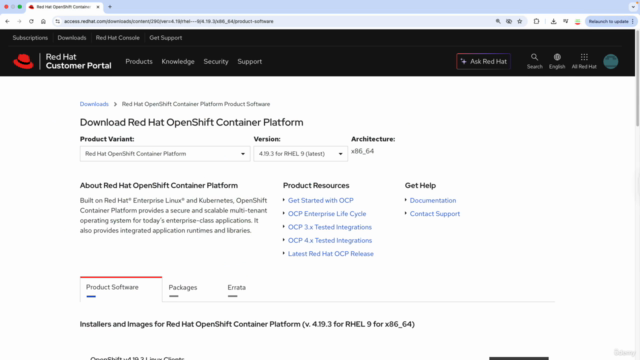Click Relaunch to update button
Viewport: 640px width, 360px height.
point(611,21)
